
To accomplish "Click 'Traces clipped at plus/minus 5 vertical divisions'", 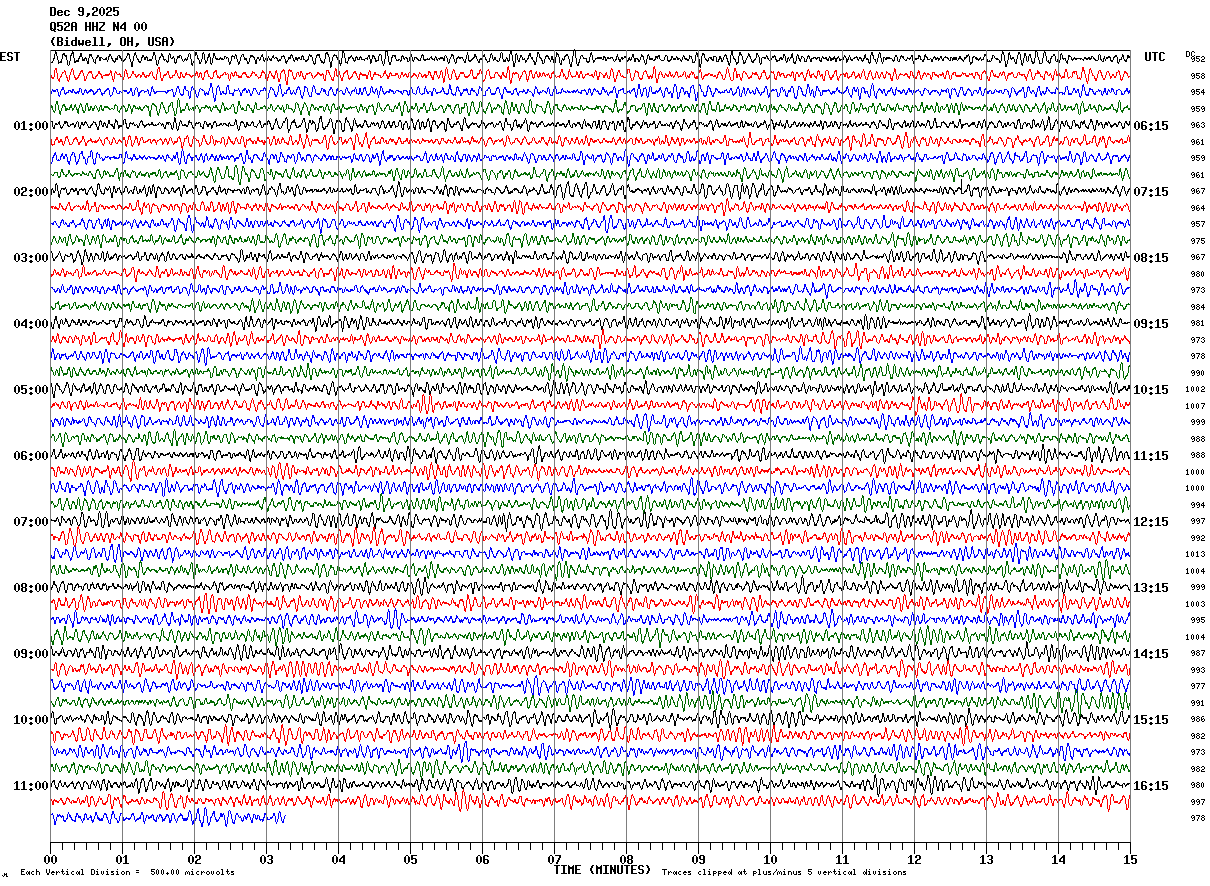I will point(784,873).
